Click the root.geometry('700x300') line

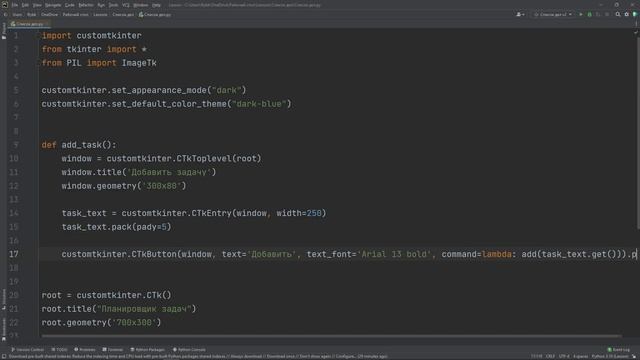(x=101, y=322)
